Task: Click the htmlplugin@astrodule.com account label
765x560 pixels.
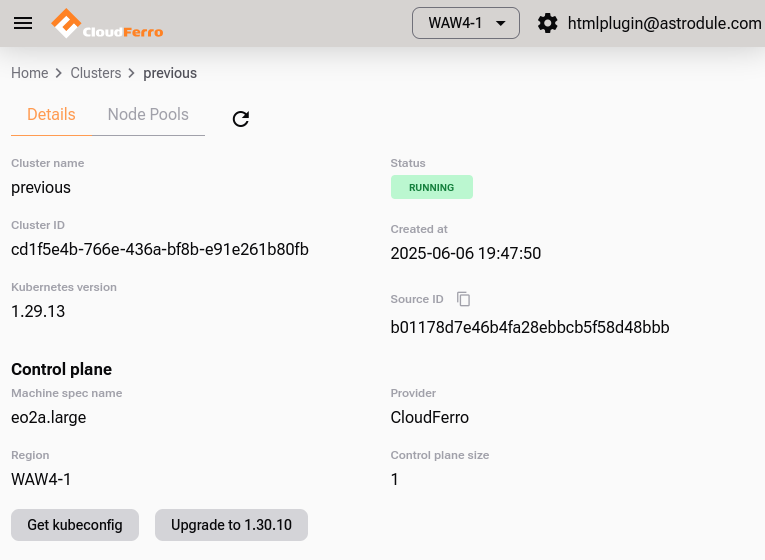Action: (x=664, y=23)
